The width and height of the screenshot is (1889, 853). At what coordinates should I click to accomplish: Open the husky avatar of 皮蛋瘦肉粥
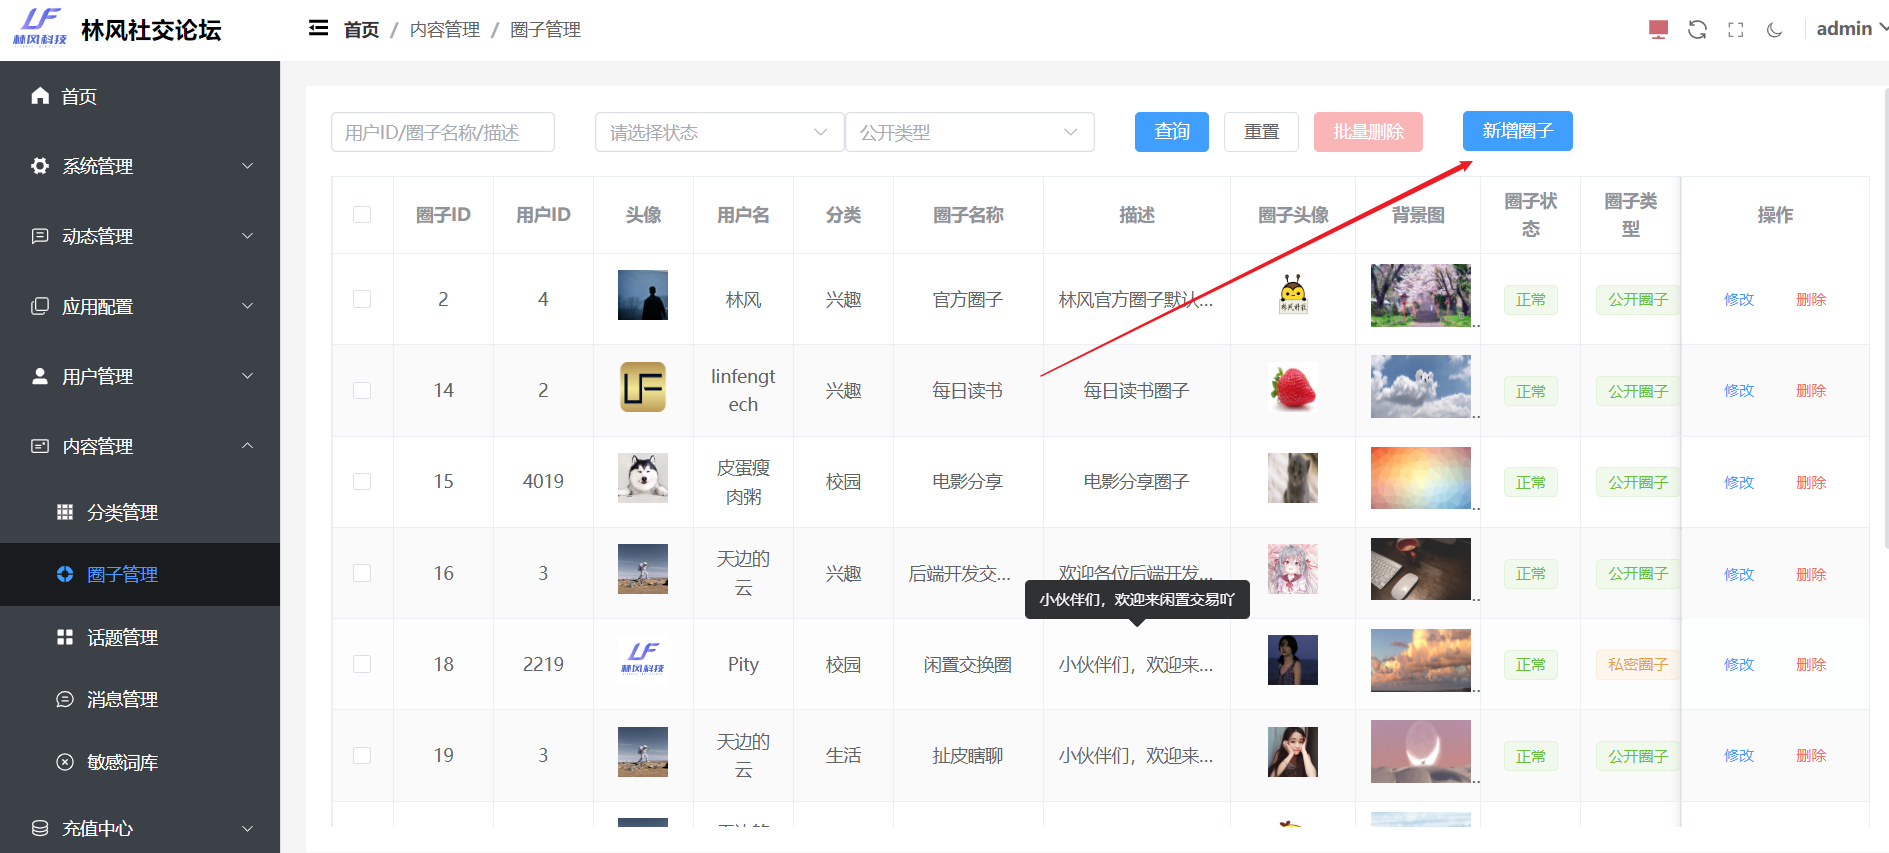pyautogui.click(x=643, y=478)
